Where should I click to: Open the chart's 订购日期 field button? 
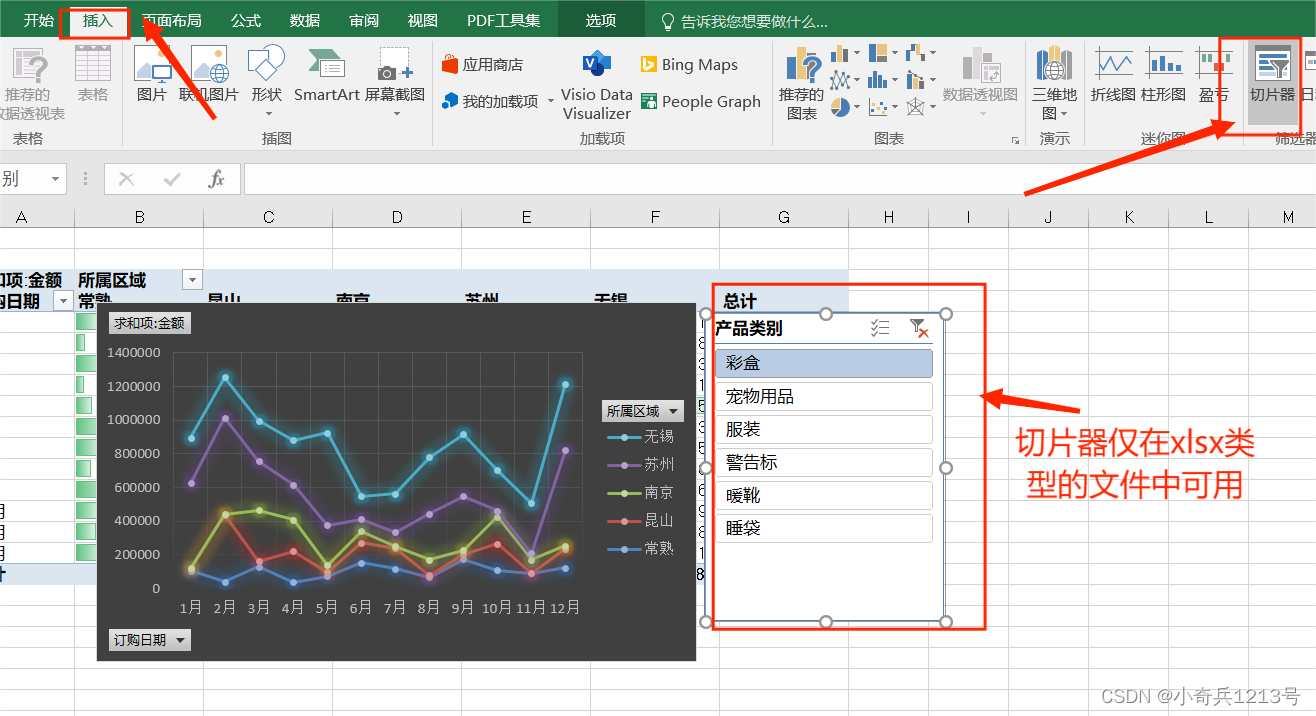149,640
